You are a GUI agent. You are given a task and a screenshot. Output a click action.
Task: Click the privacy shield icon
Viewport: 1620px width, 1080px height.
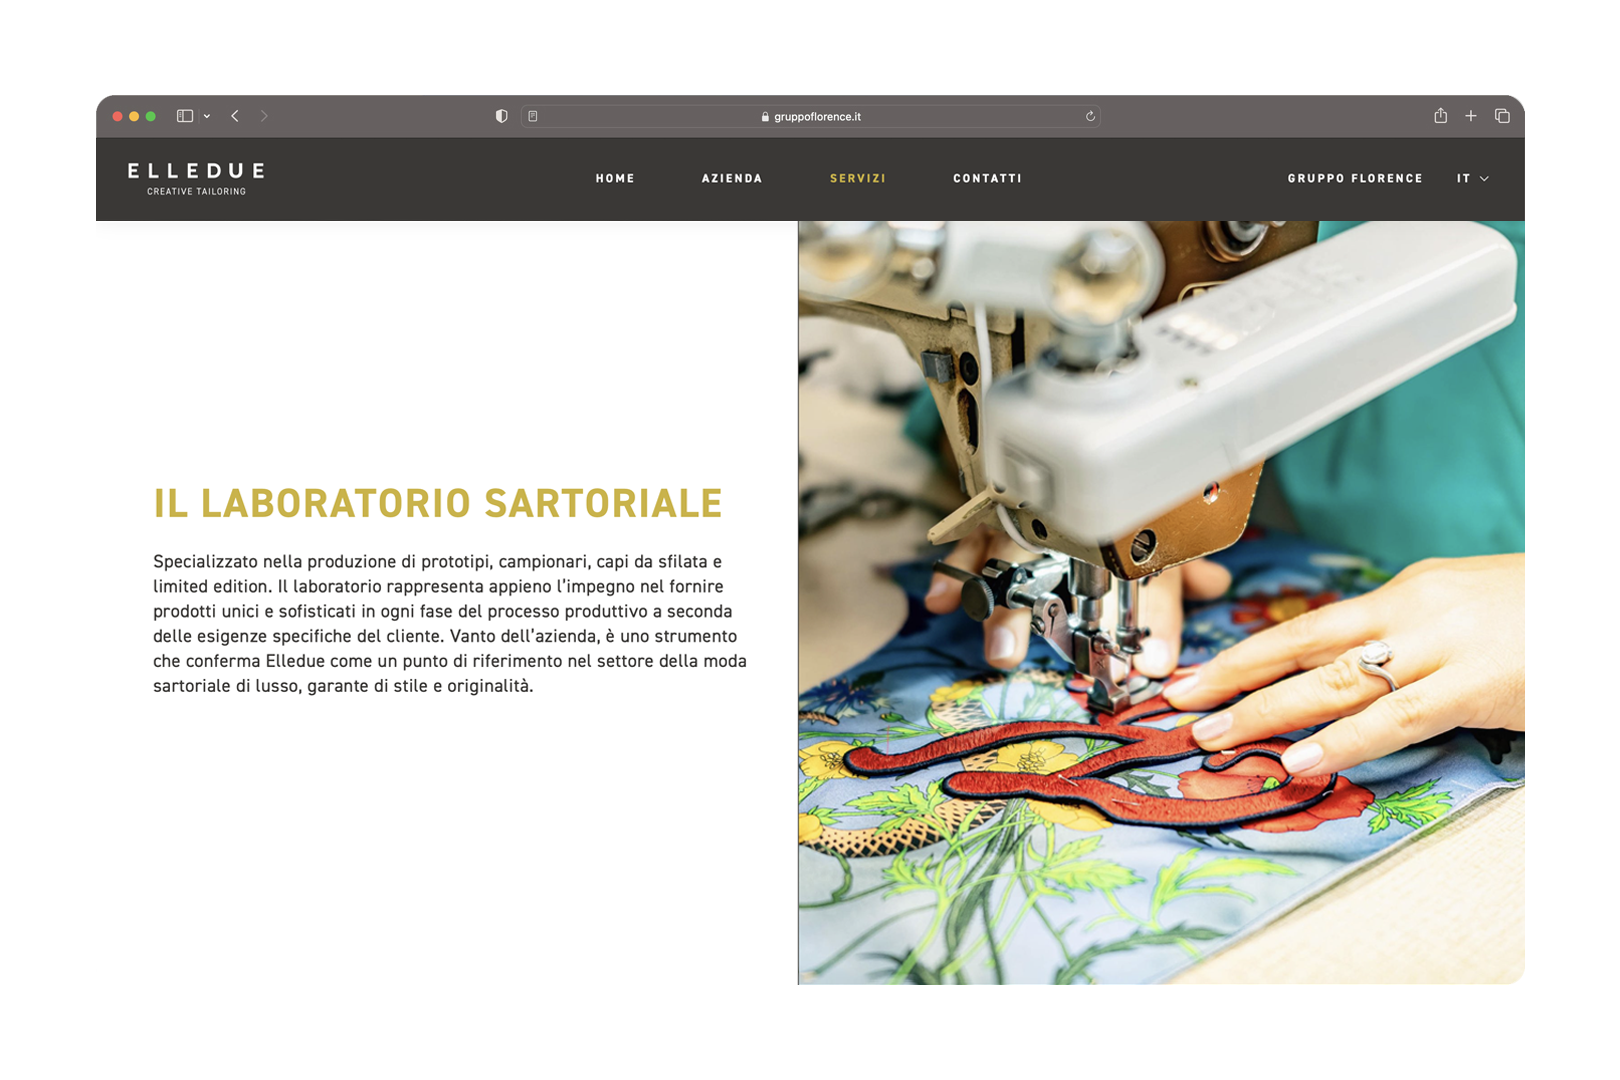[x=502, y=116]
